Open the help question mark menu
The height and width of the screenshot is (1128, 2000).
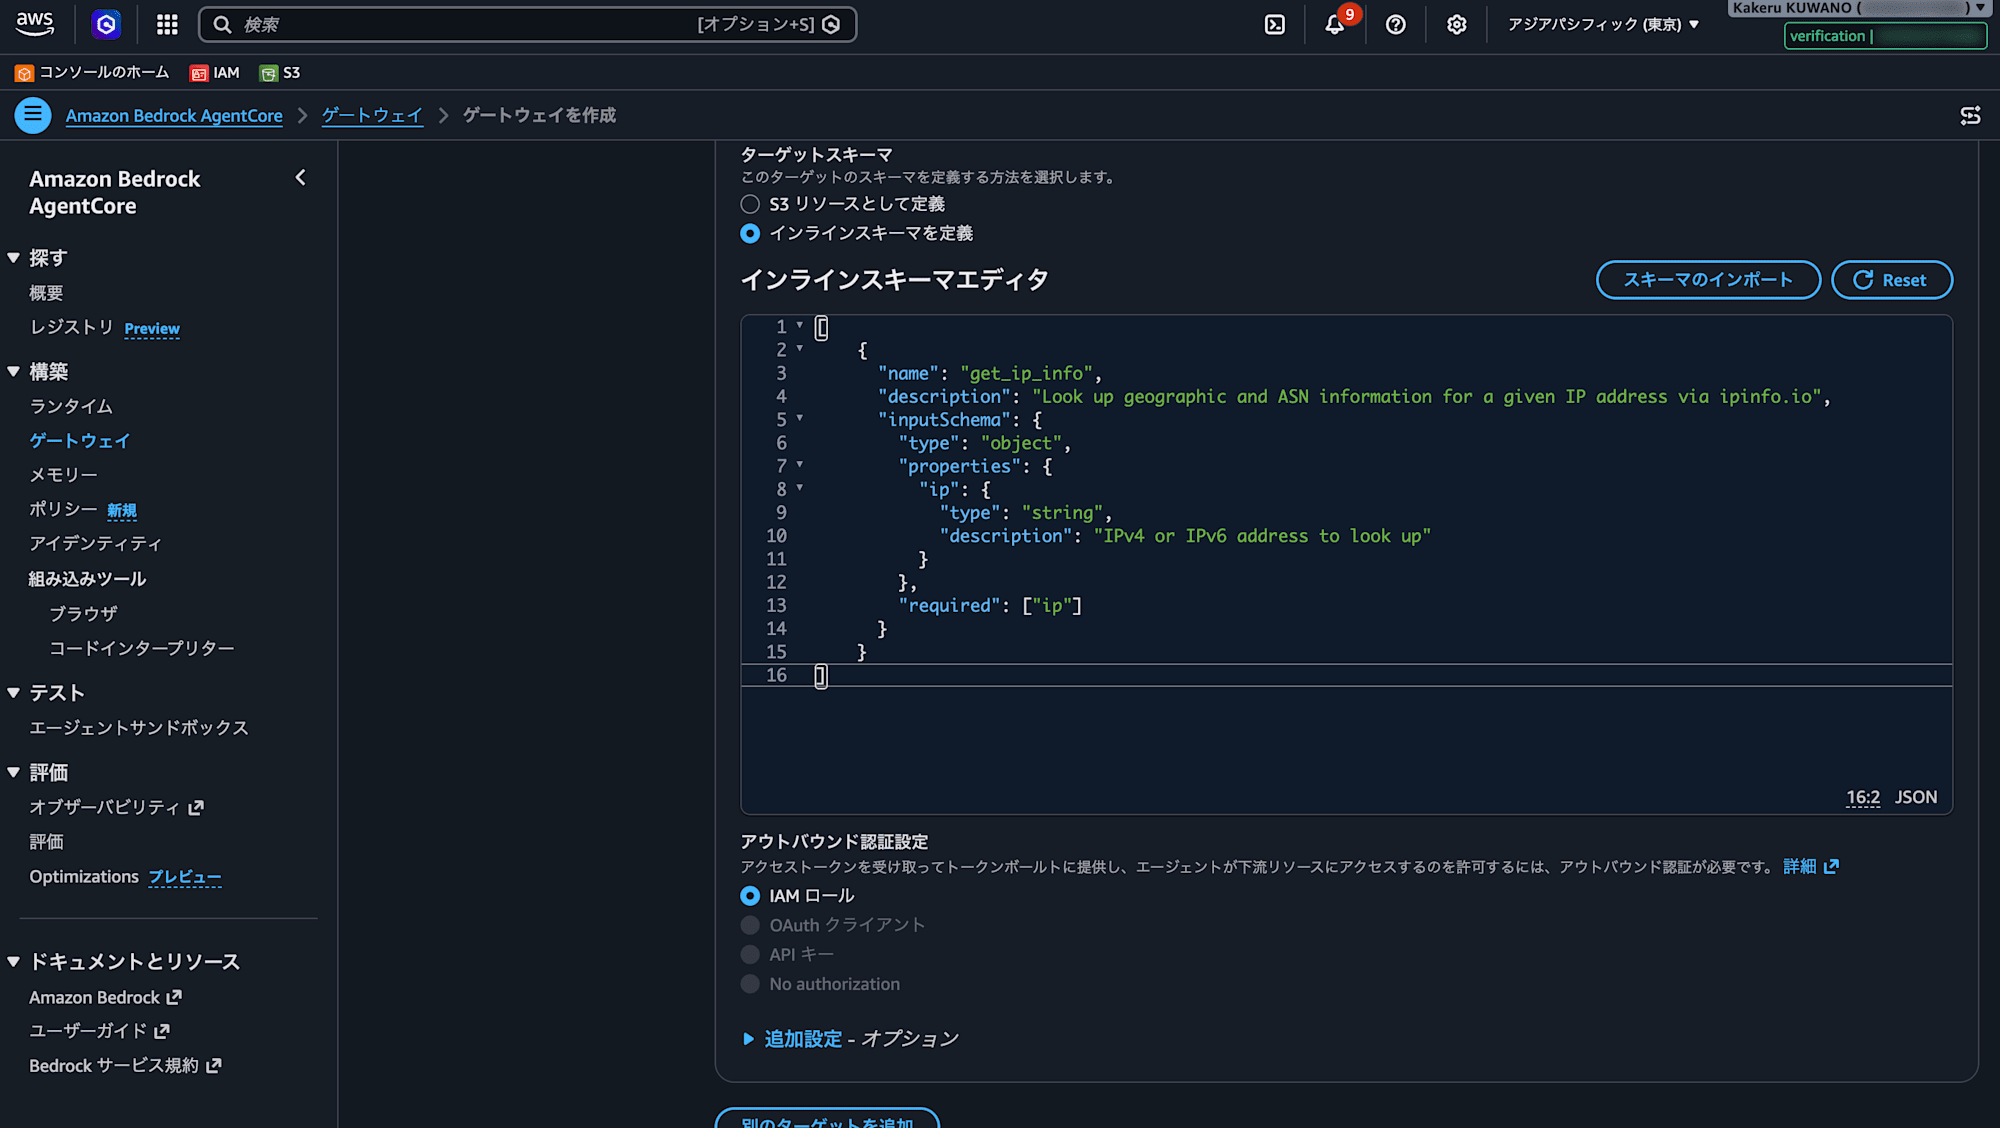pyautogui.click(x=1396, y=24)
